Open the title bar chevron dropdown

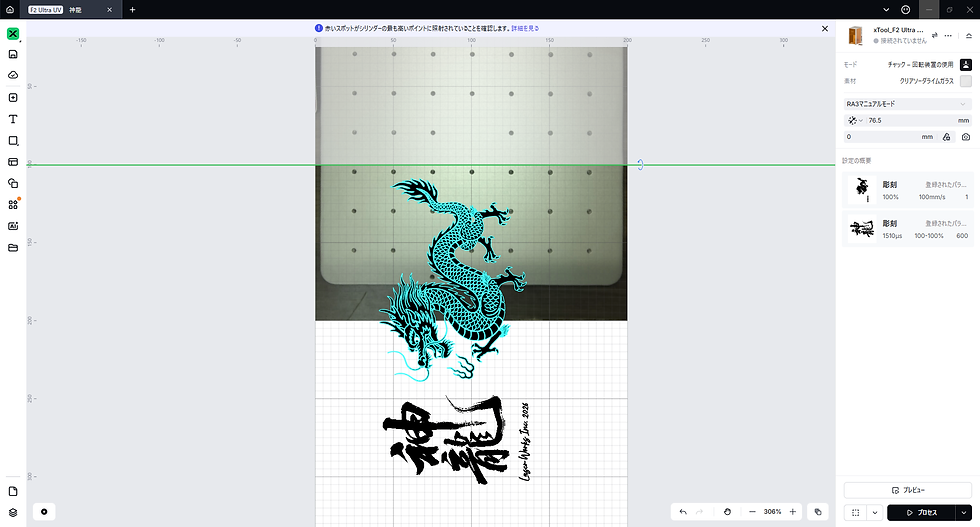pos(886,9)
